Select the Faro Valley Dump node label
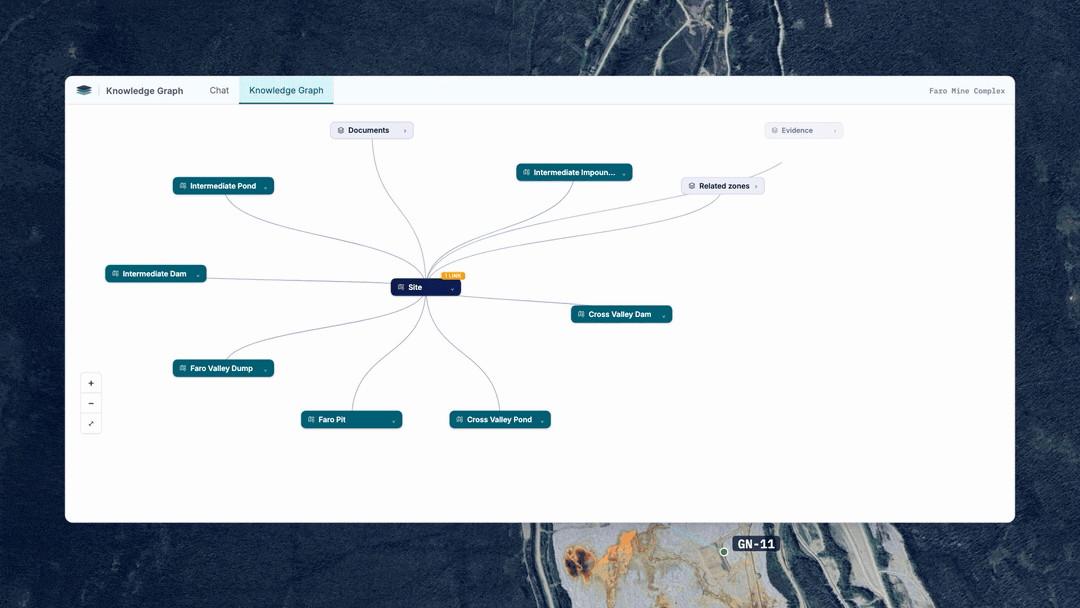The image size is (1080, 608). click(221, 368)
